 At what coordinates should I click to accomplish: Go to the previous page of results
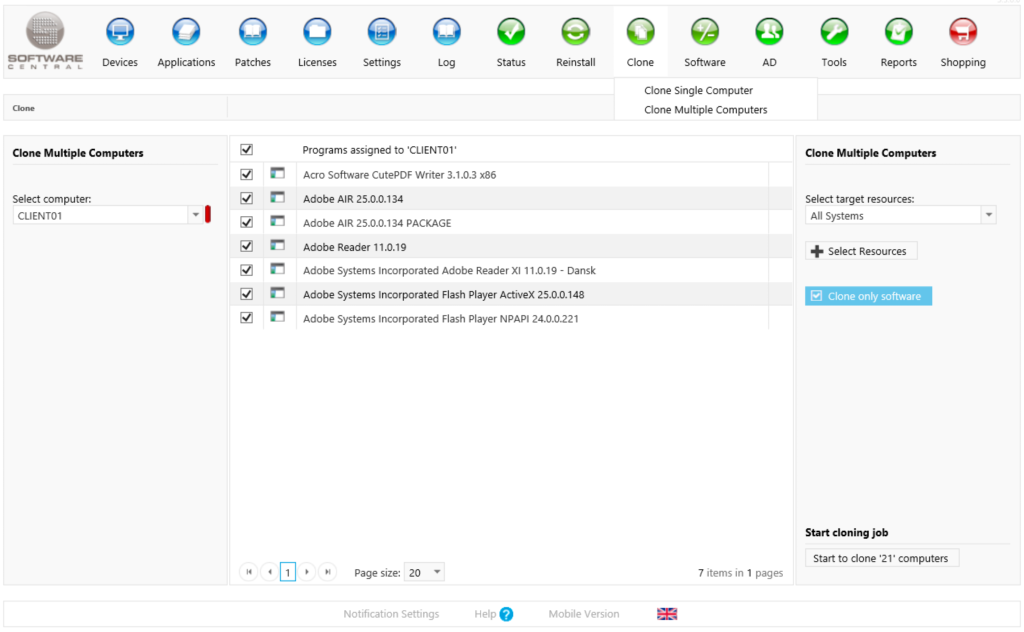pos(269,572)
